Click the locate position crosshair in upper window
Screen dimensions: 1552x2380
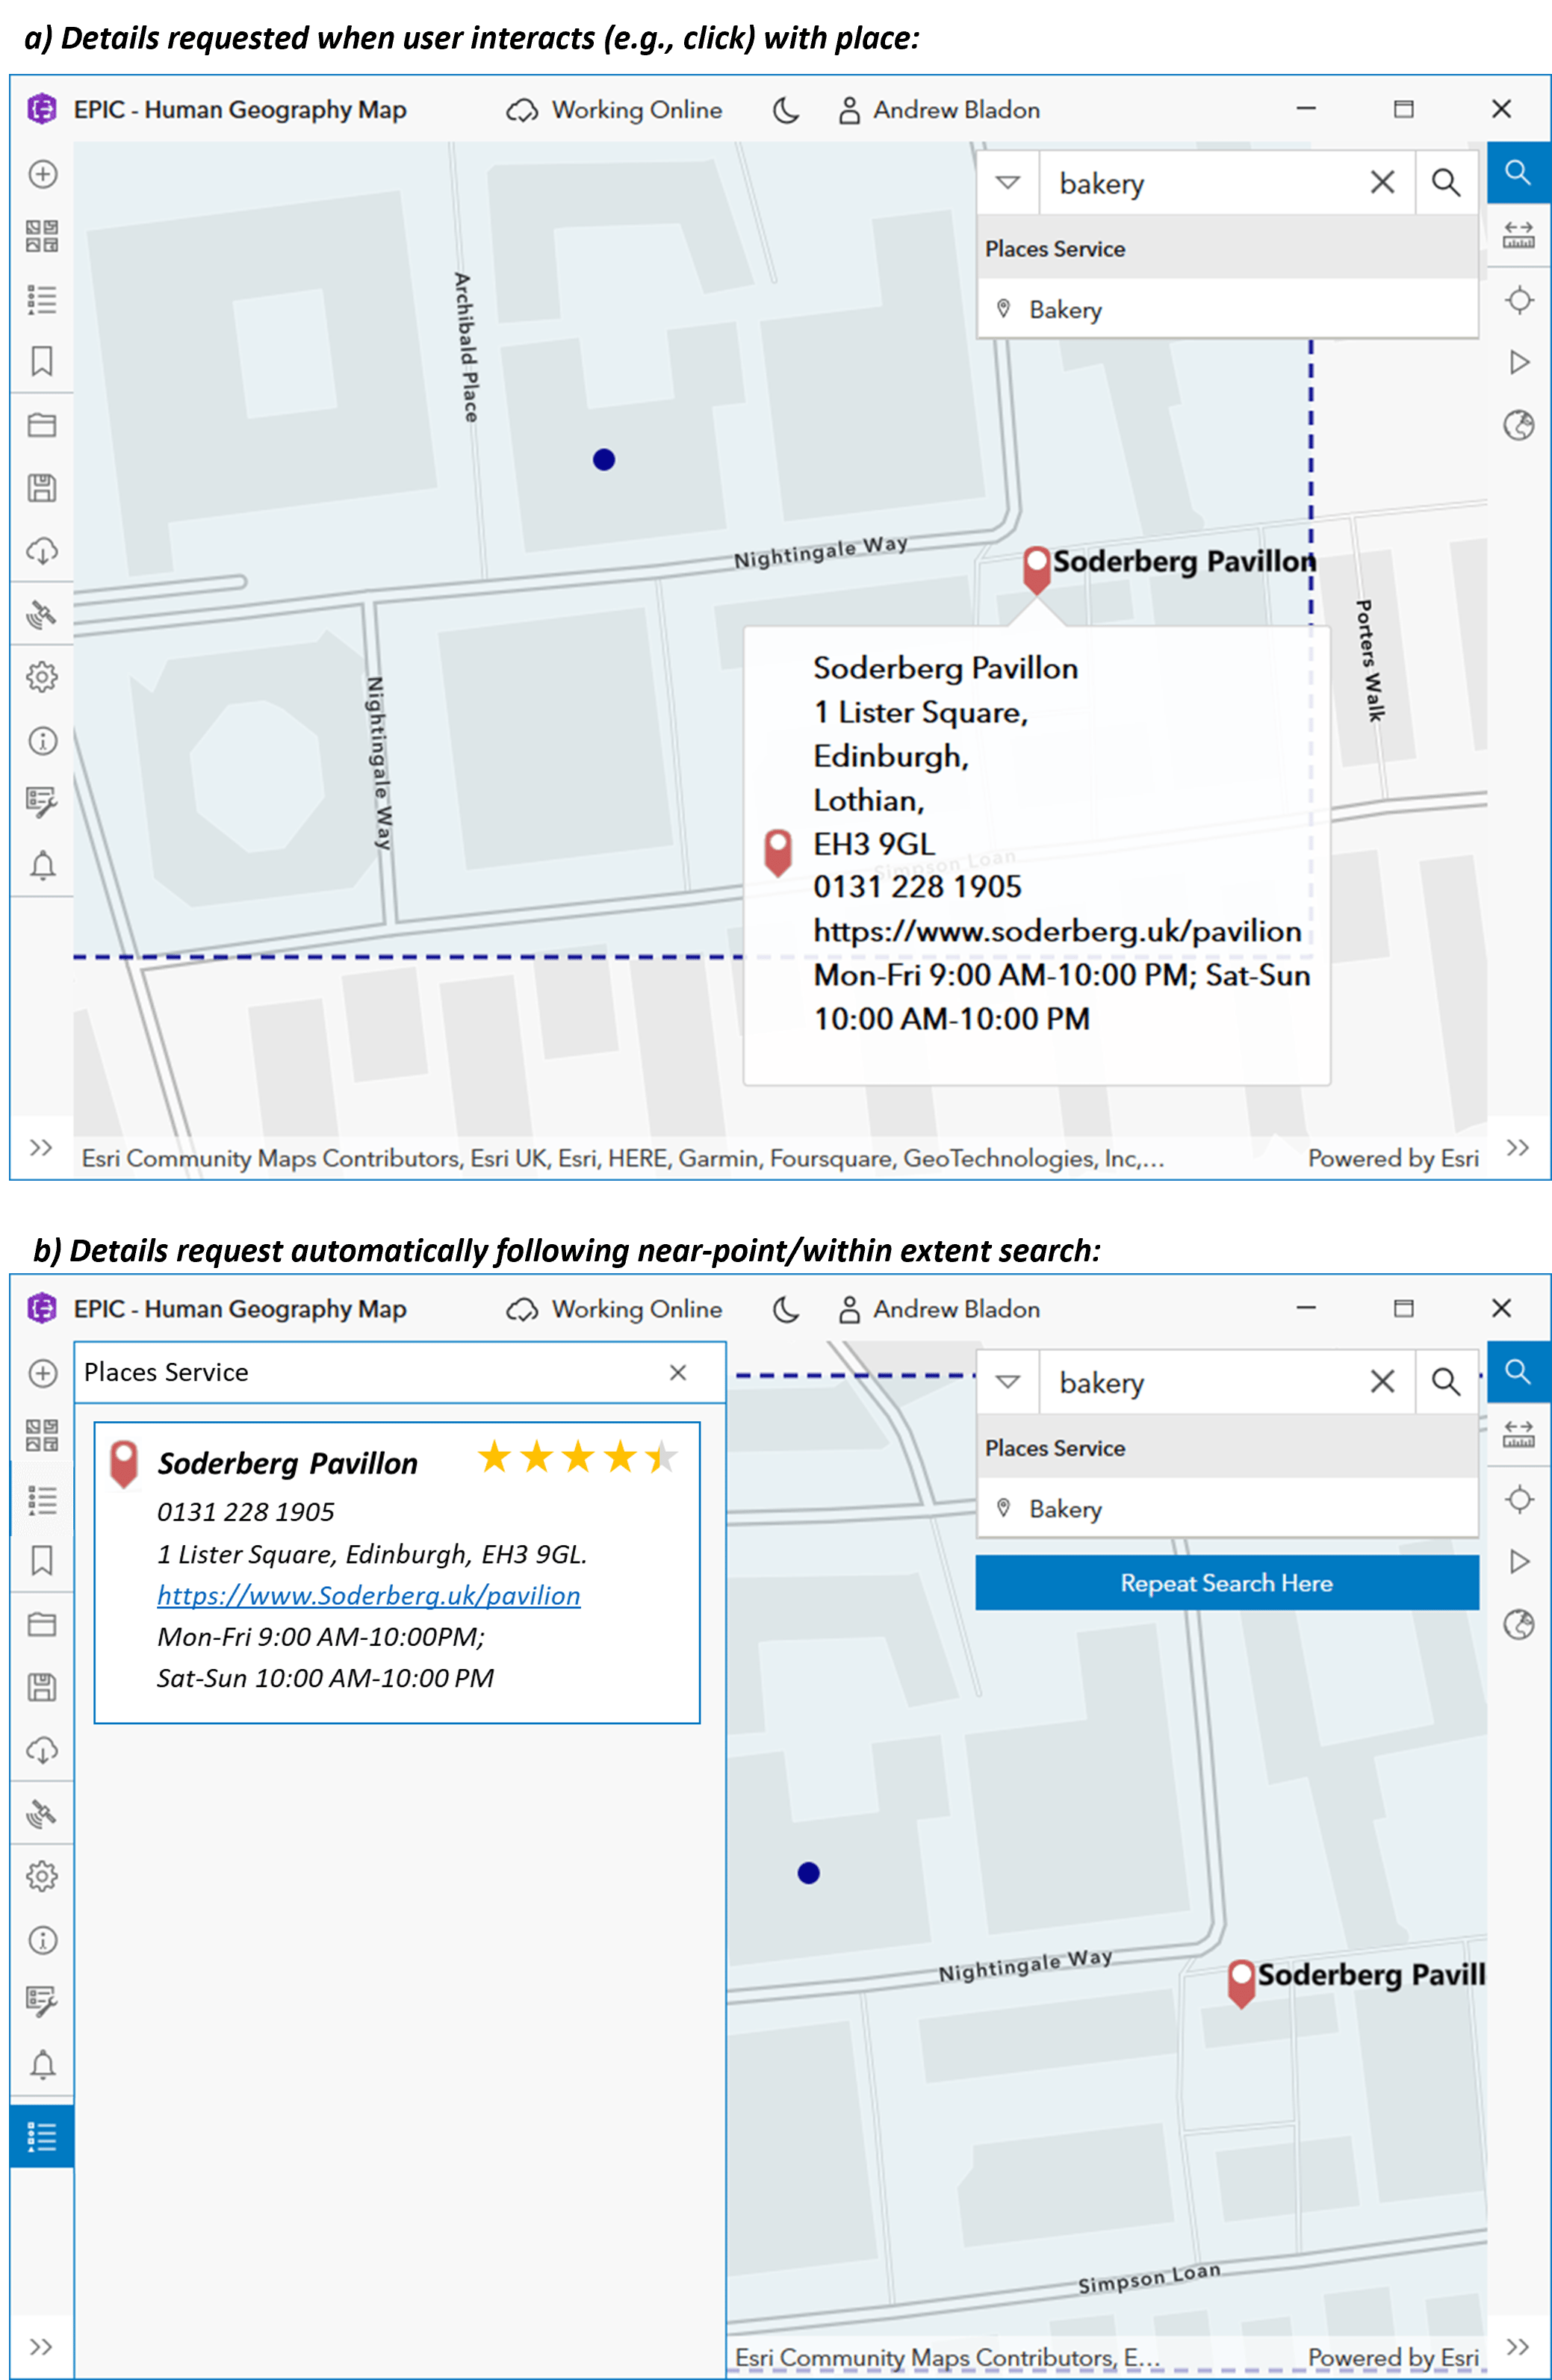coord(1518,300)
